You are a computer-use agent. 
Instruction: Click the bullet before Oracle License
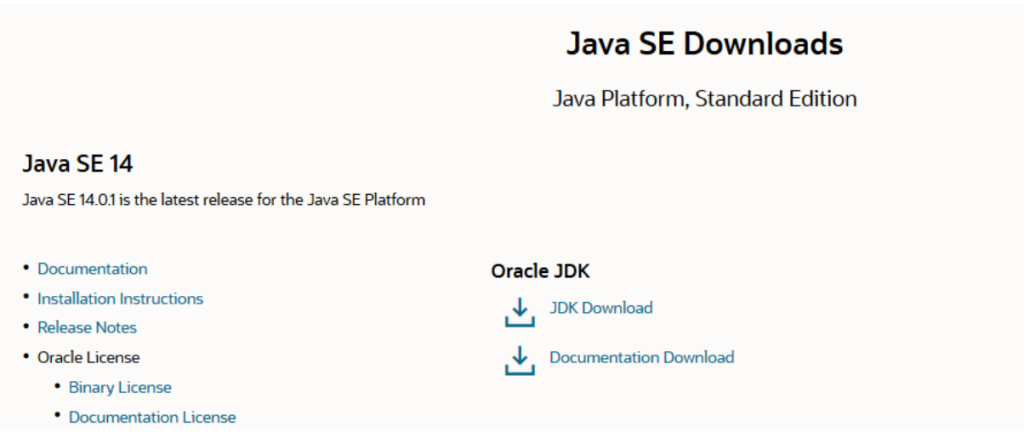[x=26, y=357]
